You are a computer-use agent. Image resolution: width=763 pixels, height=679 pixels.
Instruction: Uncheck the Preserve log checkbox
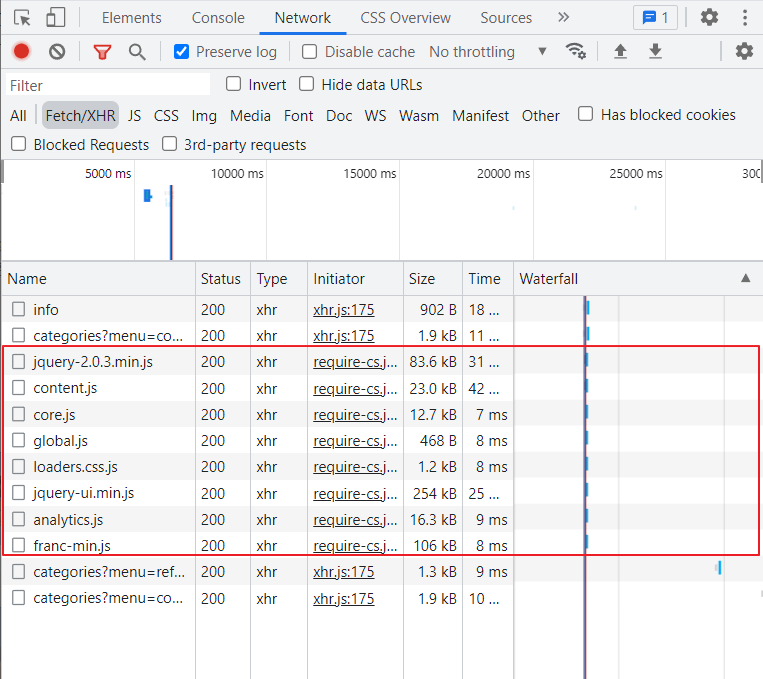tap(182, 52)
